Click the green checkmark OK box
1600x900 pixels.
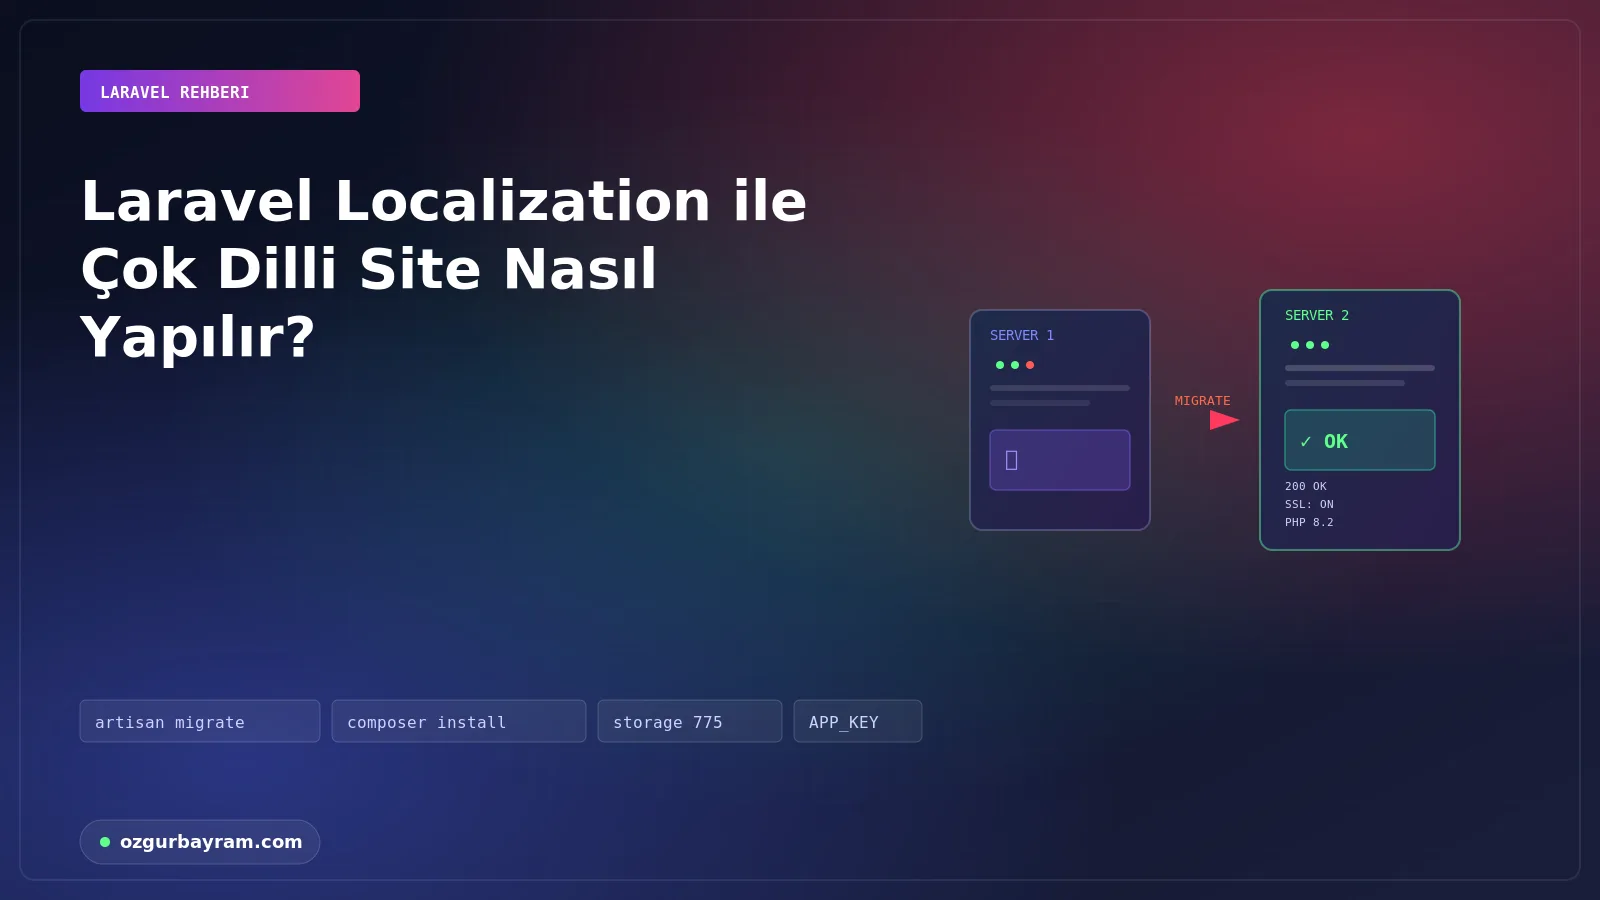1360,440
